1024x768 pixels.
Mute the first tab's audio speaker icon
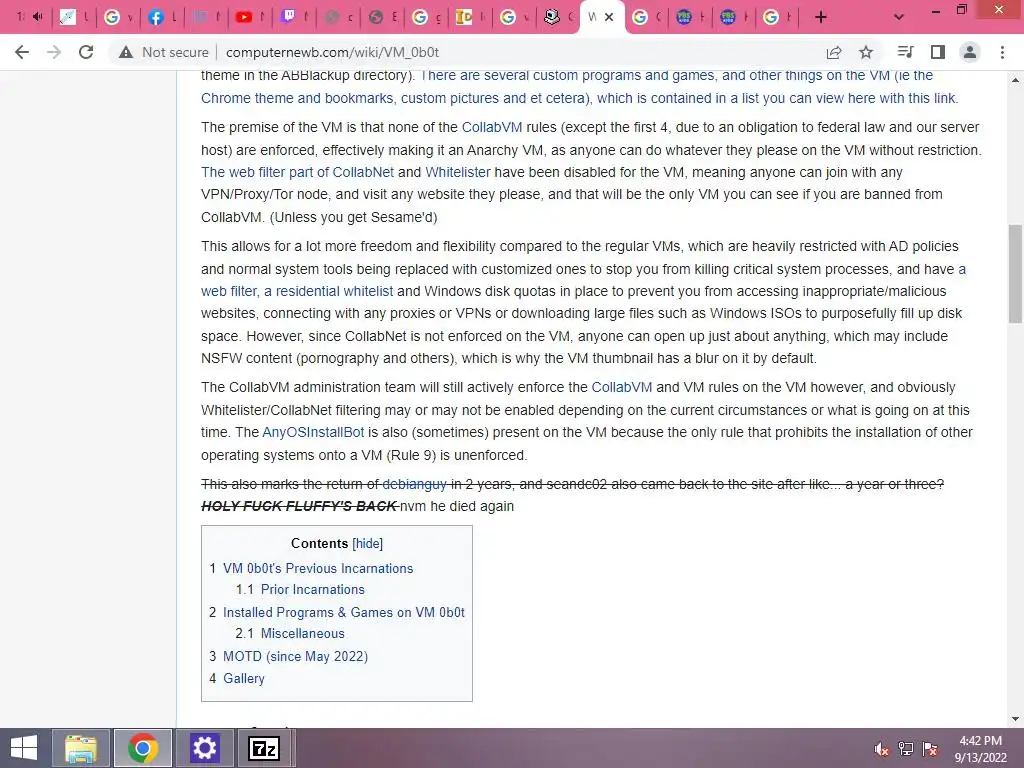38,17
